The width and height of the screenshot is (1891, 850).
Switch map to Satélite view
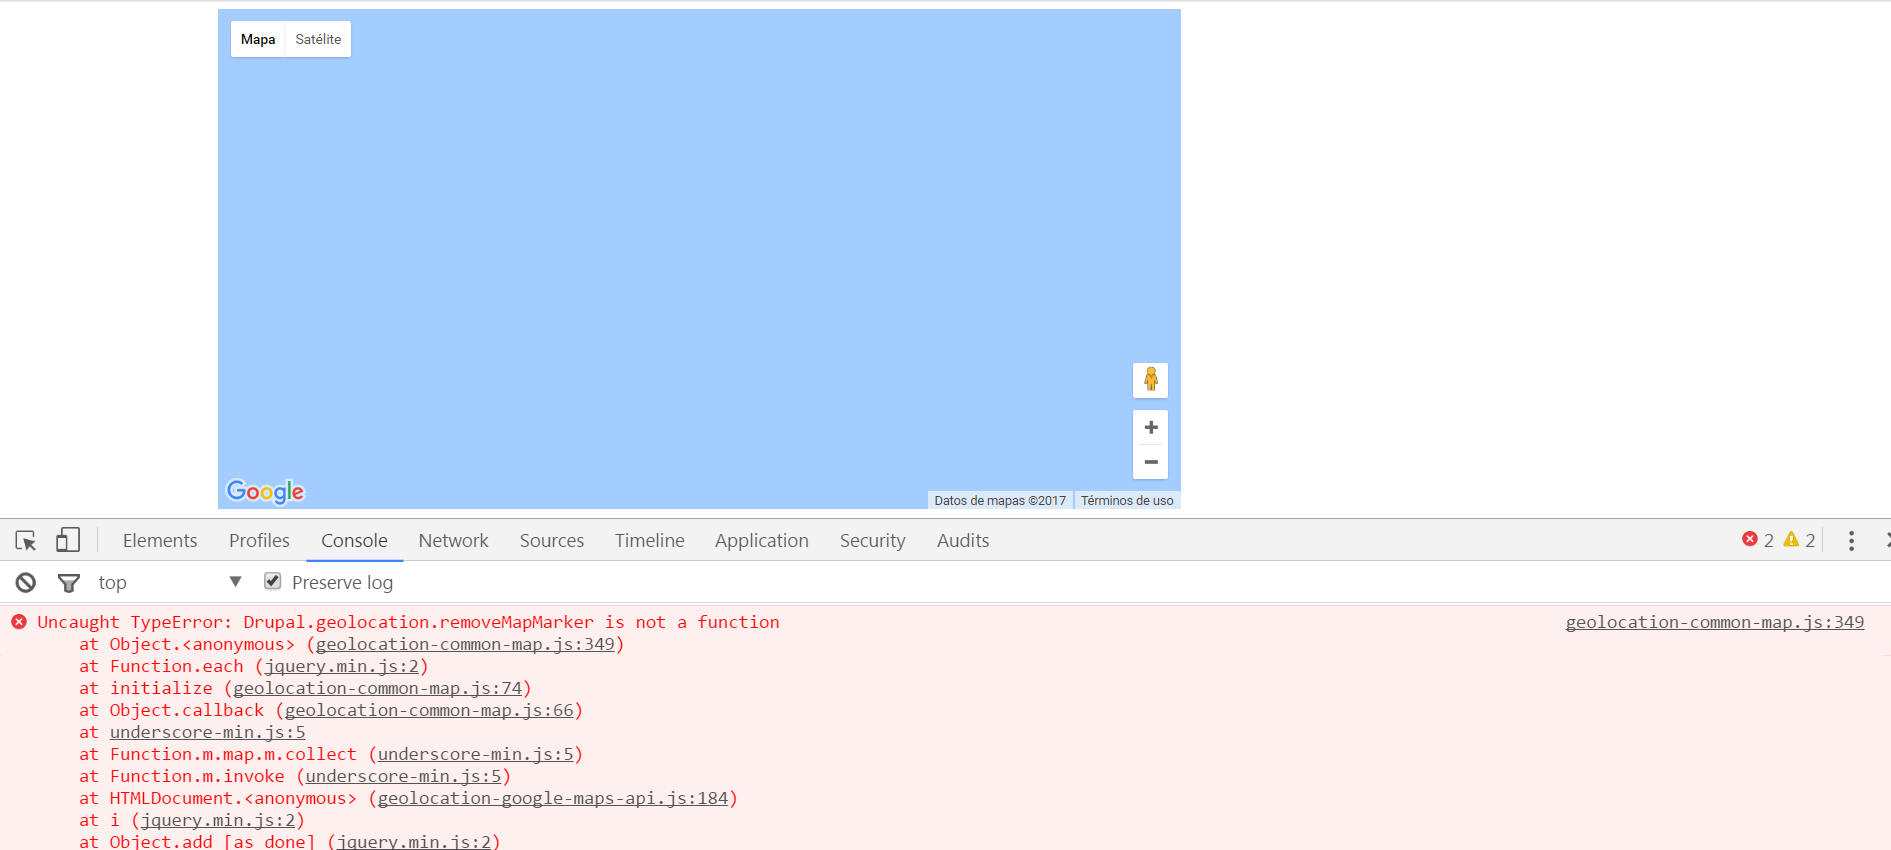[x=318, y=39]
